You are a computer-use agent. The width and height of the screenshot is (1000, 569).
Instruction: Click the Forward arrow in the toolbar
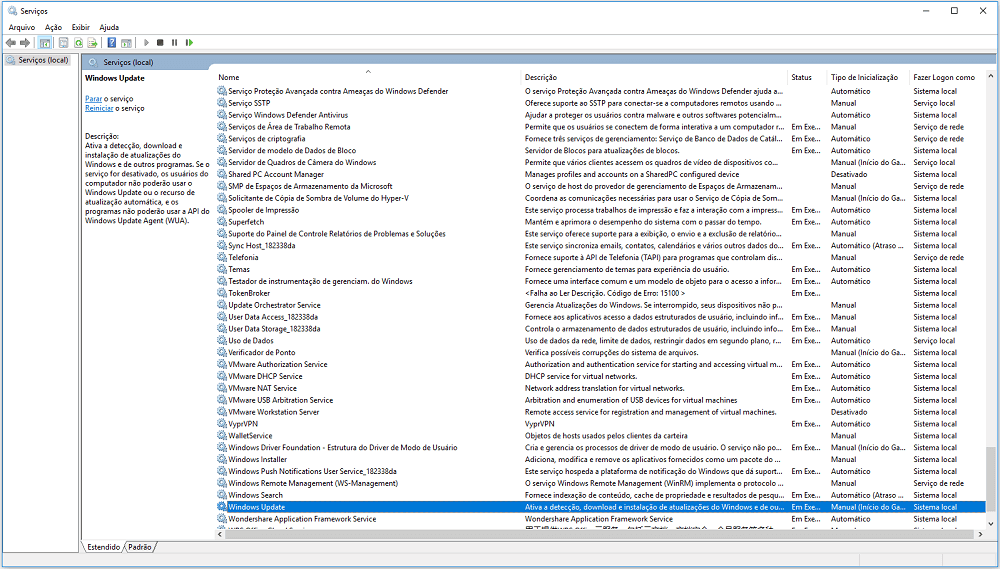click(25, 43)
